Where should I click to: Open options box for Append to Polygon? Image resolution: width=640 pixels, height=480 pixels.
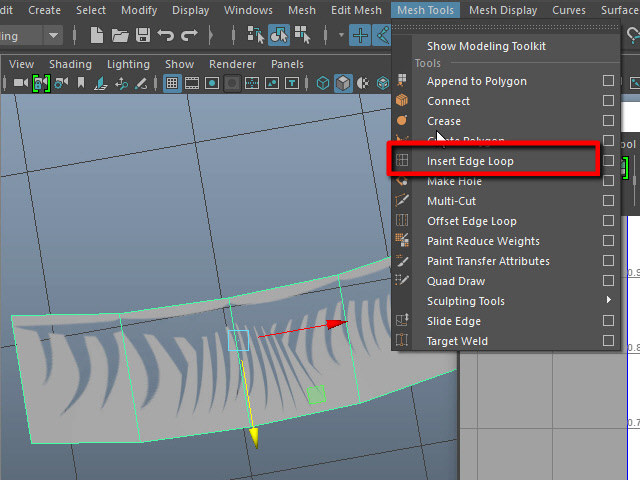[x=608, y=81]
